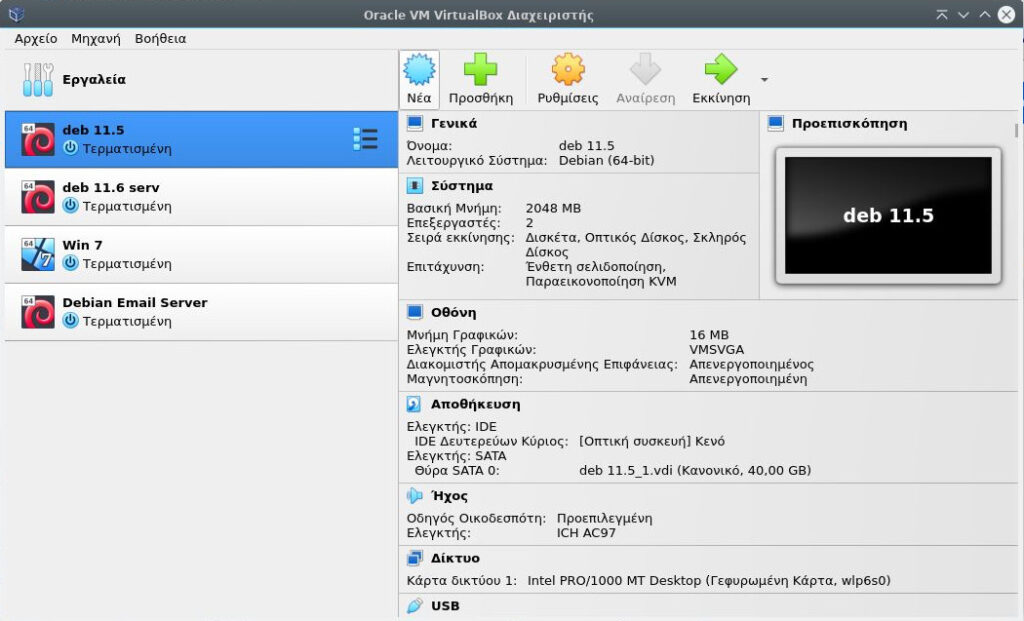This screenshot has height=621, width=1024.
Task: Click the deb 11.5 preview thumbnail
Action: [887, 216]
